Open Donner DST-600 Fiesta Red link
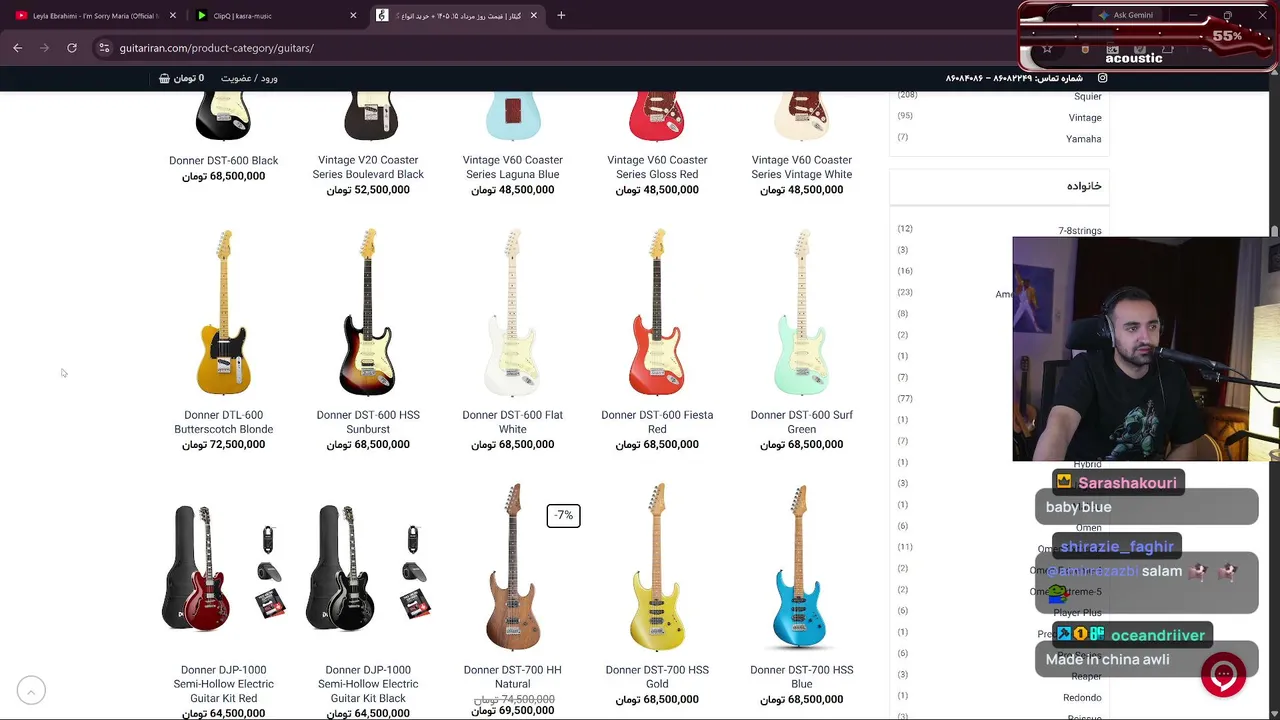 pos(657,422)
